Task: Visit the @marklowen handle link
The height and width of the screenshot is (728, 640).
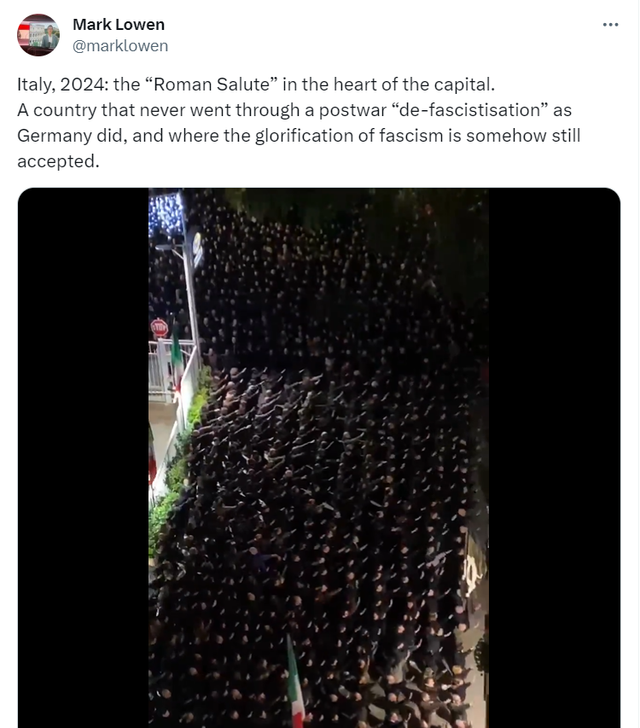Action: click(x=120, y=46)
